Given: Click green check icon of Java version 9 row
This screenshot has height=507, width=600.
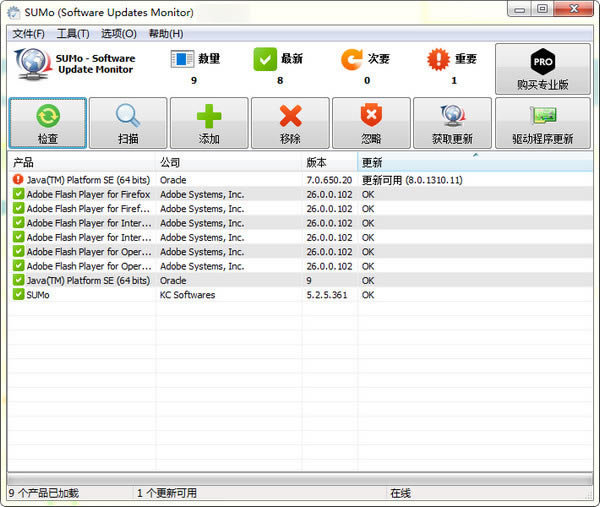Looking at the screenshot, I should [x=18, y=280].
